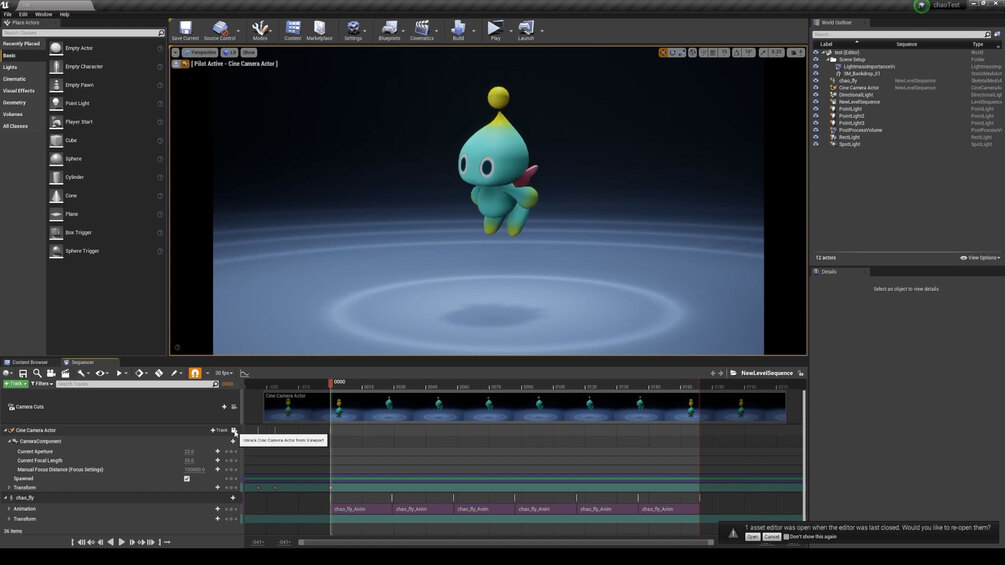Click the Perspective viewport button
The image size is (1005, 565).
coord(200,53)
